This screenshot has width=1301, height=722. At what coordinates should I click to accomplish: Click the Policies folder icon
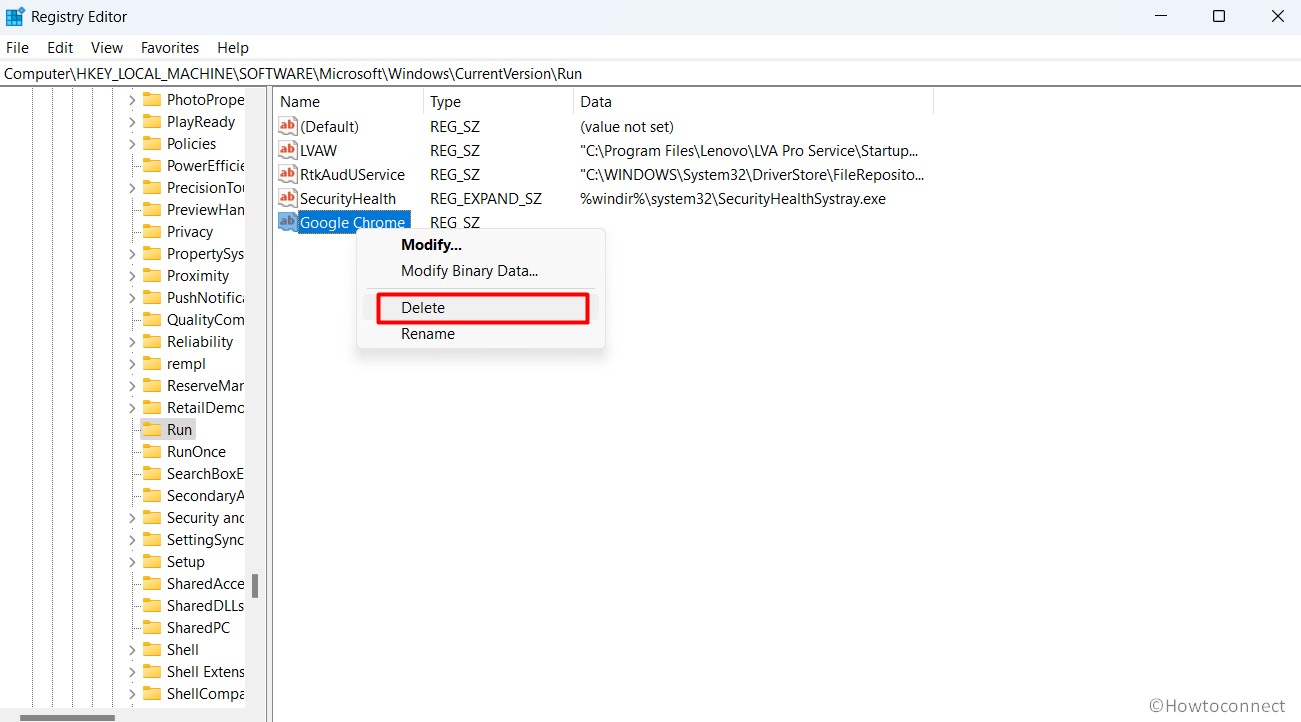coord(152,143)
